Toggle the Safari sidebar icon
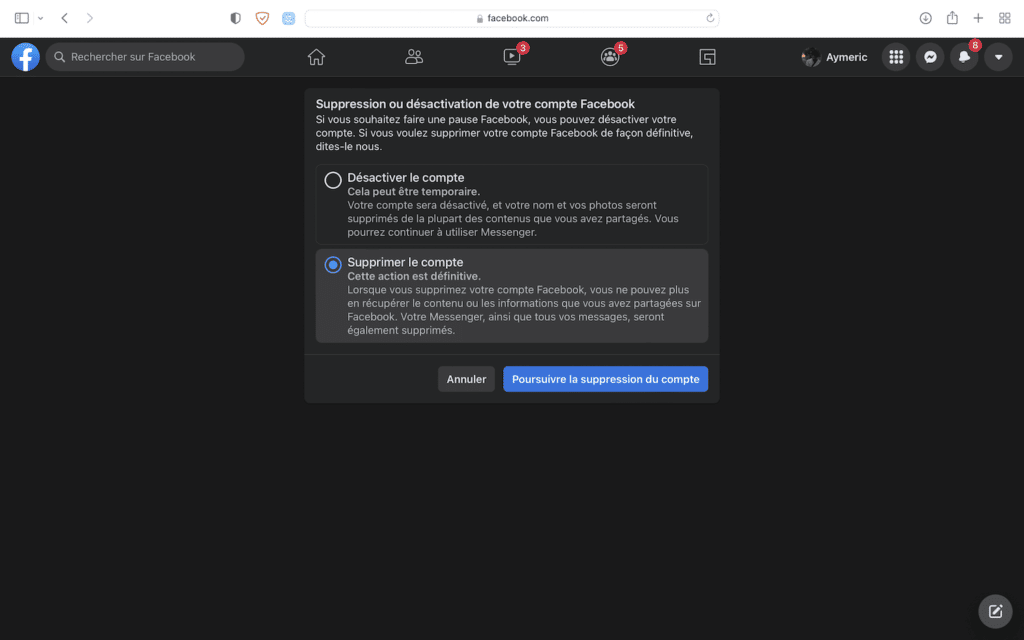 coord(22,18)
